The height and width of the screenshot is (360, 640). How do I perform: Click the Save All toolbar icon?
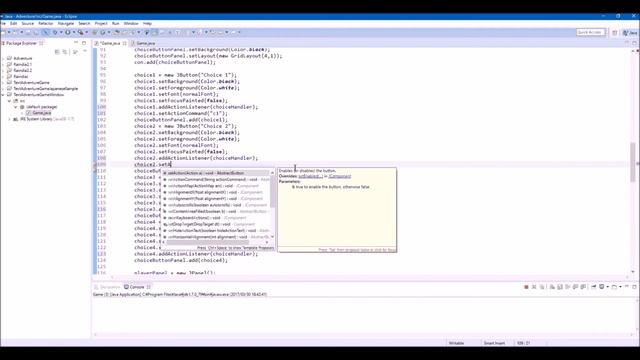click(x=36, y=32)
